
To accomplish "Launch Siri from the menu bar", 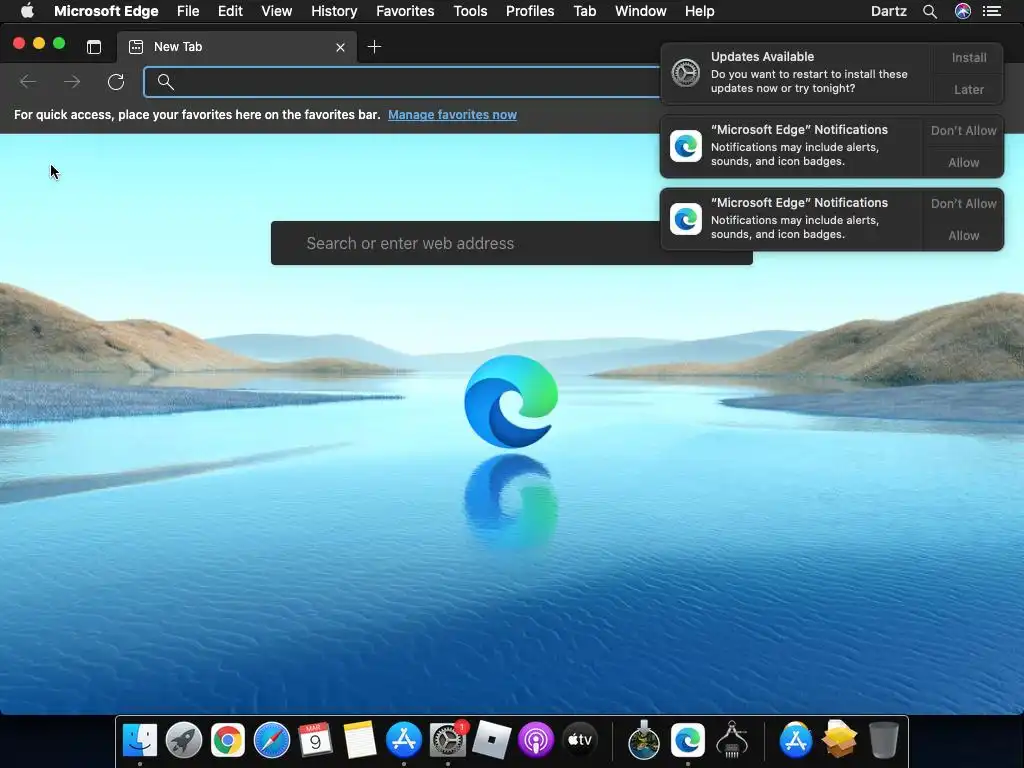I will 963,11.
